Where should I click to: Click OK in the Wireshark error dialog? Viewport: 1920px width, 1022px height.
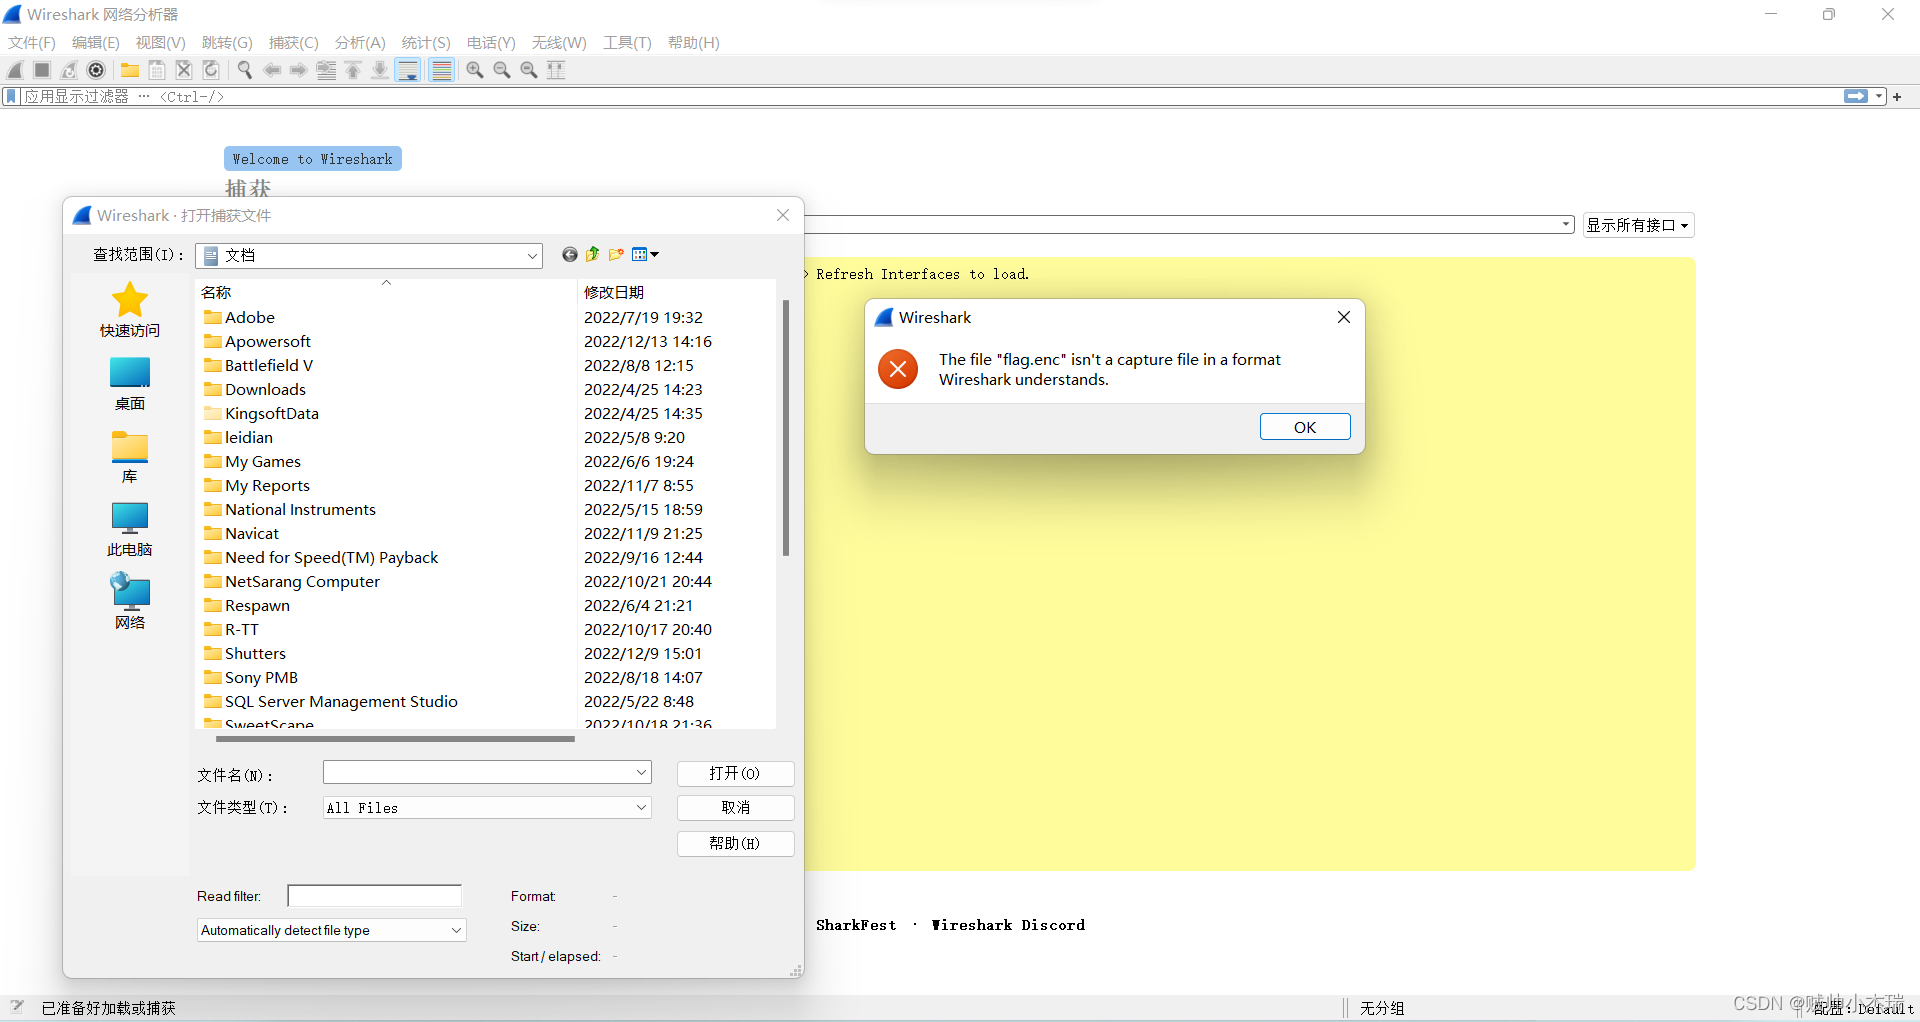click(1305, 427)
